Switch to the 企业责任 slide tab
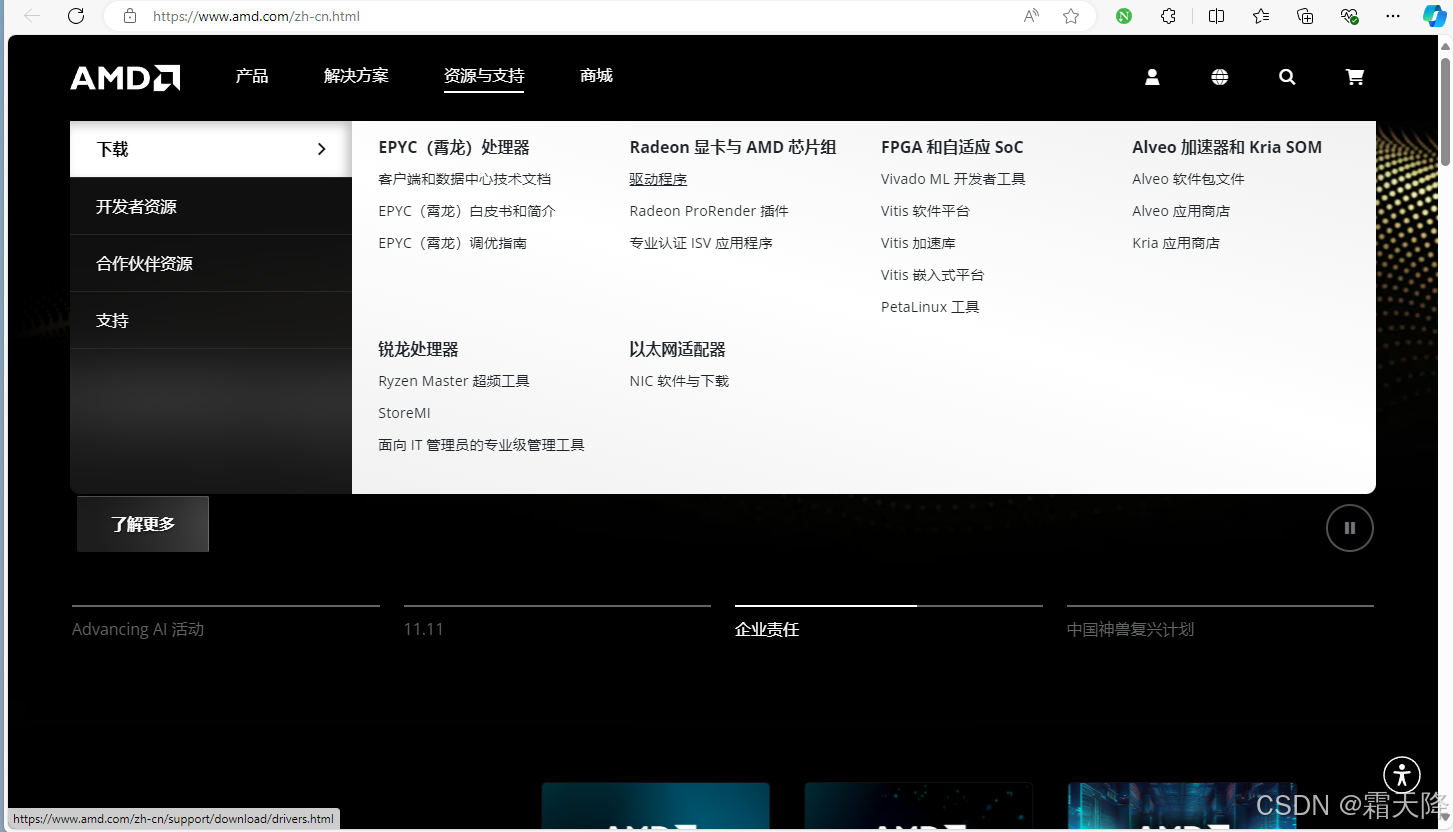 (x=767, y=629)
